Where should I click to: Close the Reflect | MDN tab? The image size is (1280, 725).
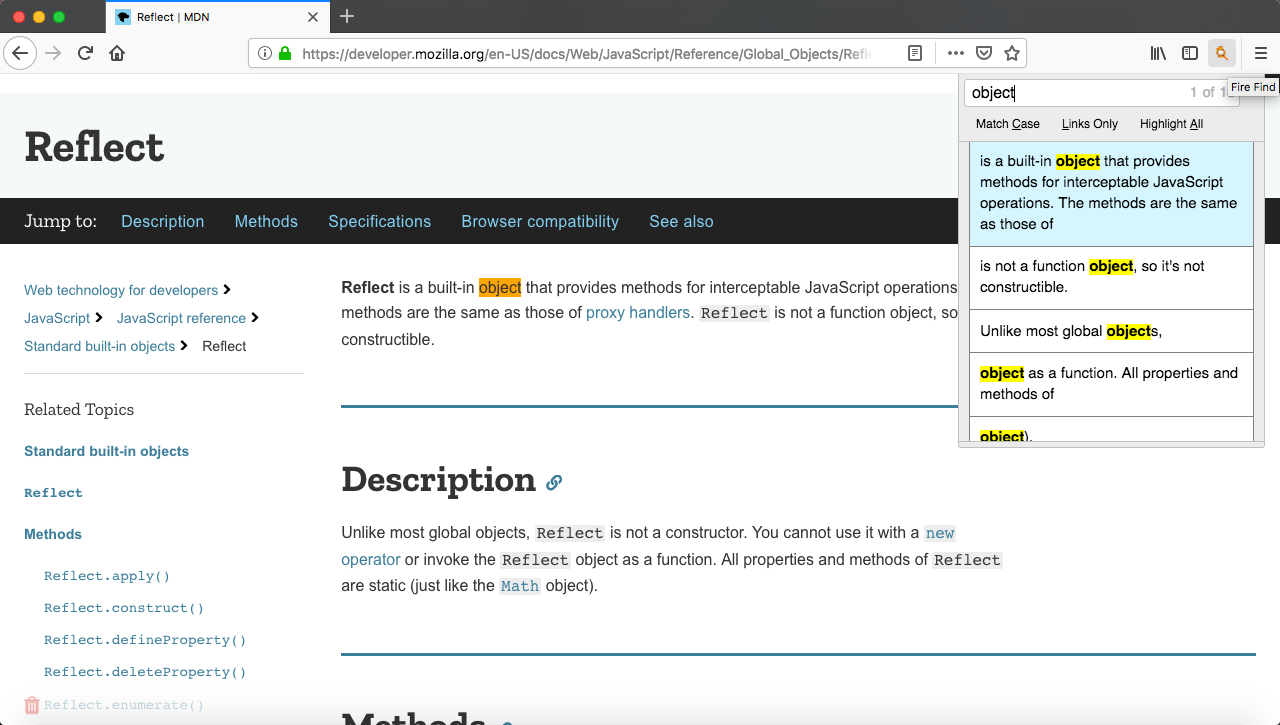pyautogui.click(x=313, y=17)
